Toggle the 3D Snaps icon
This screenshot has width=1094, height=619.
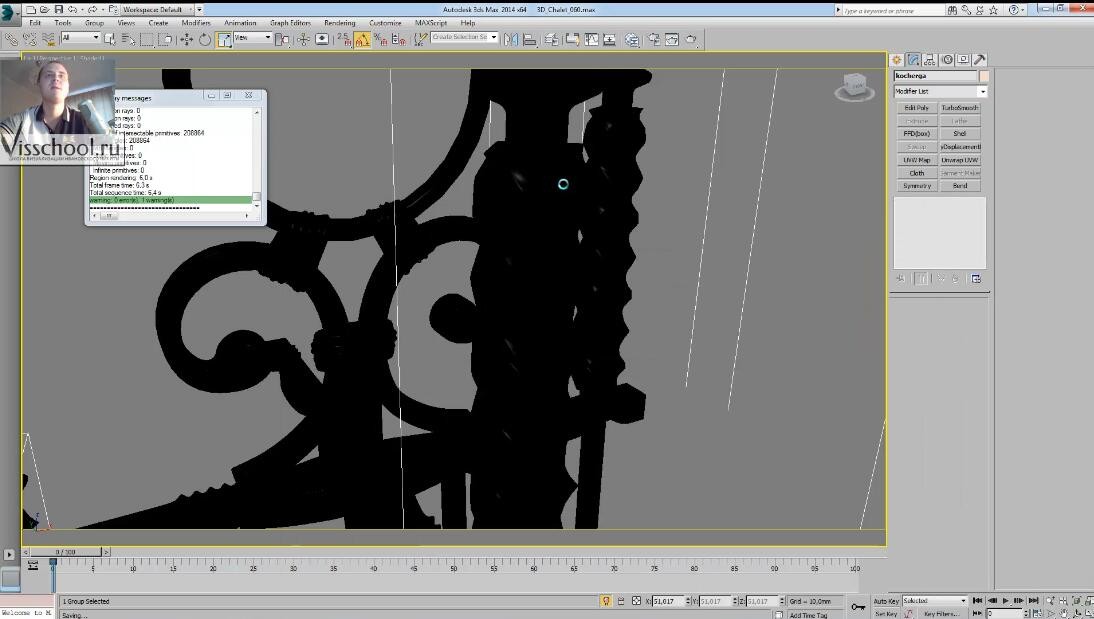click(x=344, y=39)
